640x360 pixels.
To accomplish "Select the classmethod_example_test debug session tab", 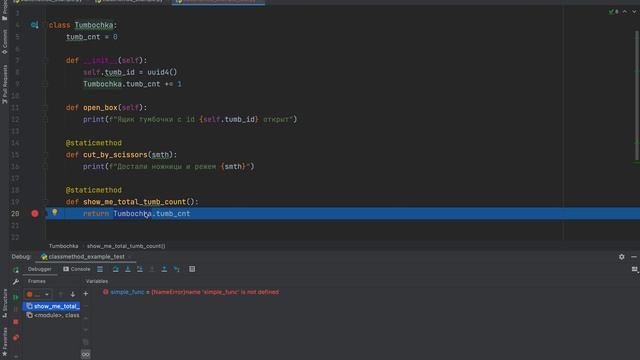I will point(83,257).
